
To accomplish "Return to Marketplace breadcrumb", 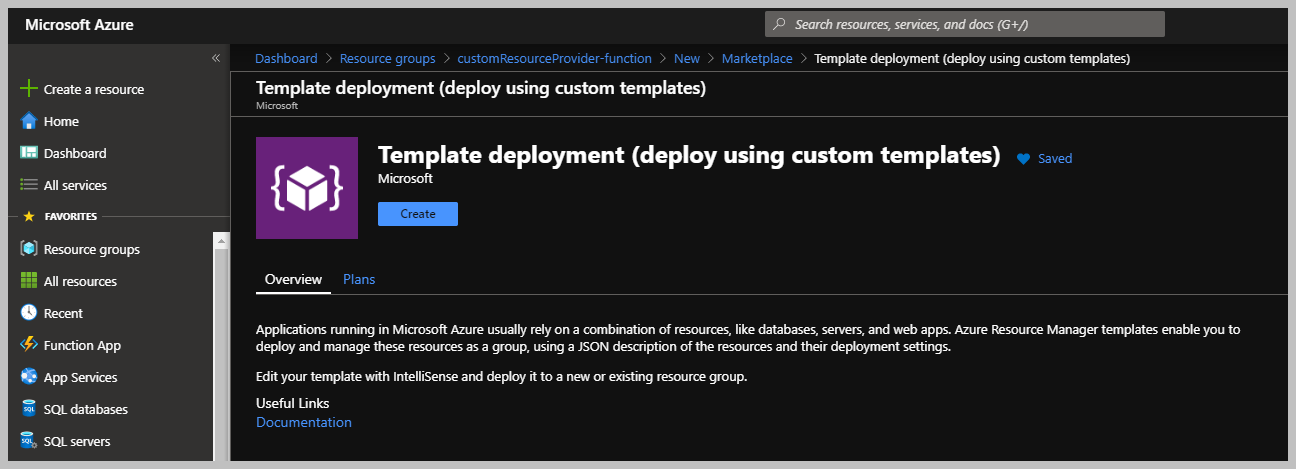I will point(757,59).
